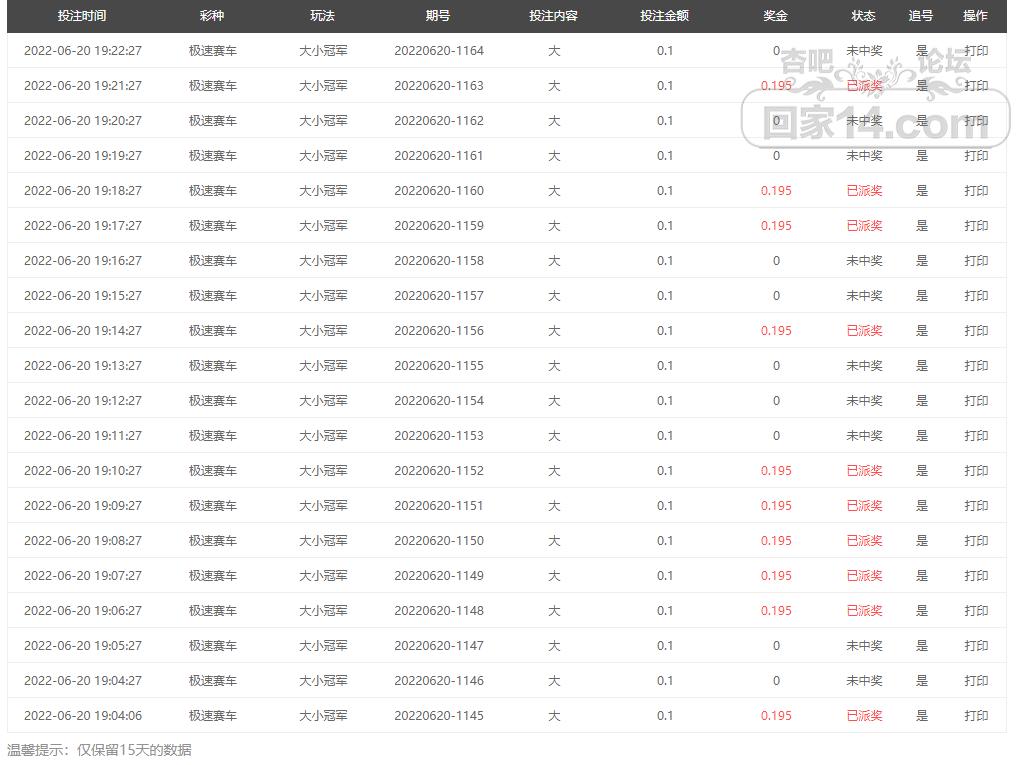Click 打印 for period 20220620-1155
The width and height of the screenshot is (1016, 765).
pos(976,365)
